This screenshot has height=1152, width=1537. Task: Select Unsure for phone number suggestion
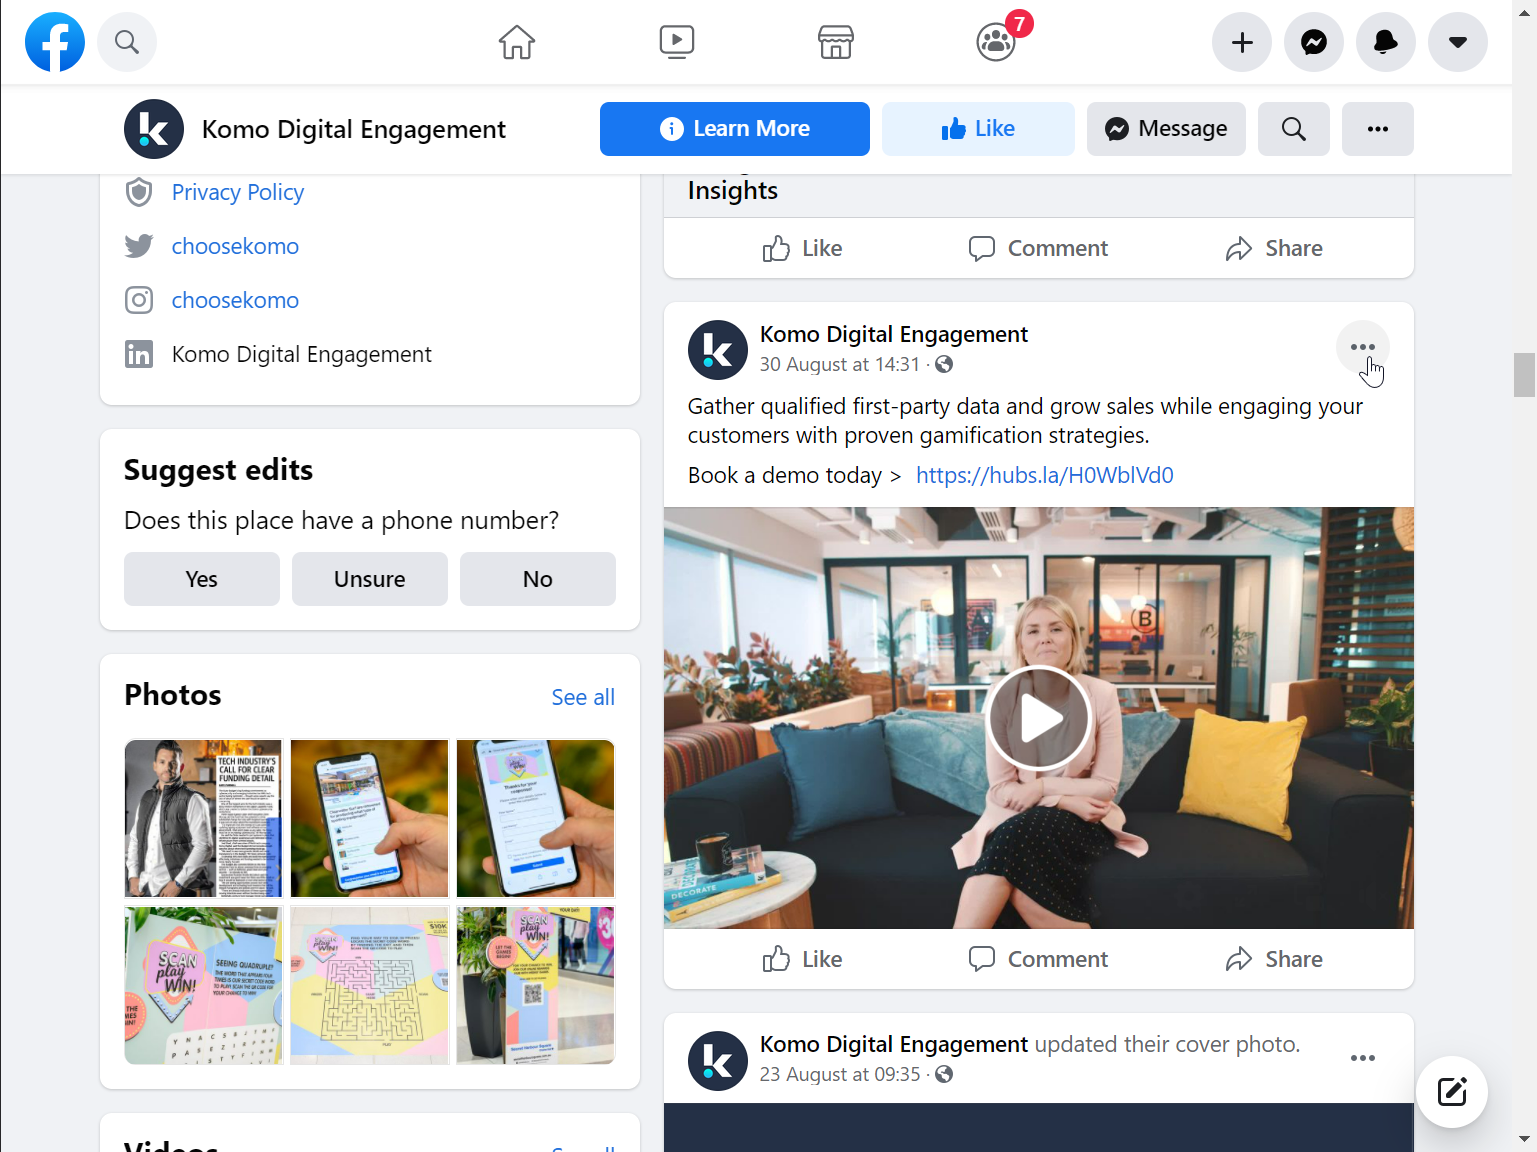pyautogui.click(x=370, y=579)
